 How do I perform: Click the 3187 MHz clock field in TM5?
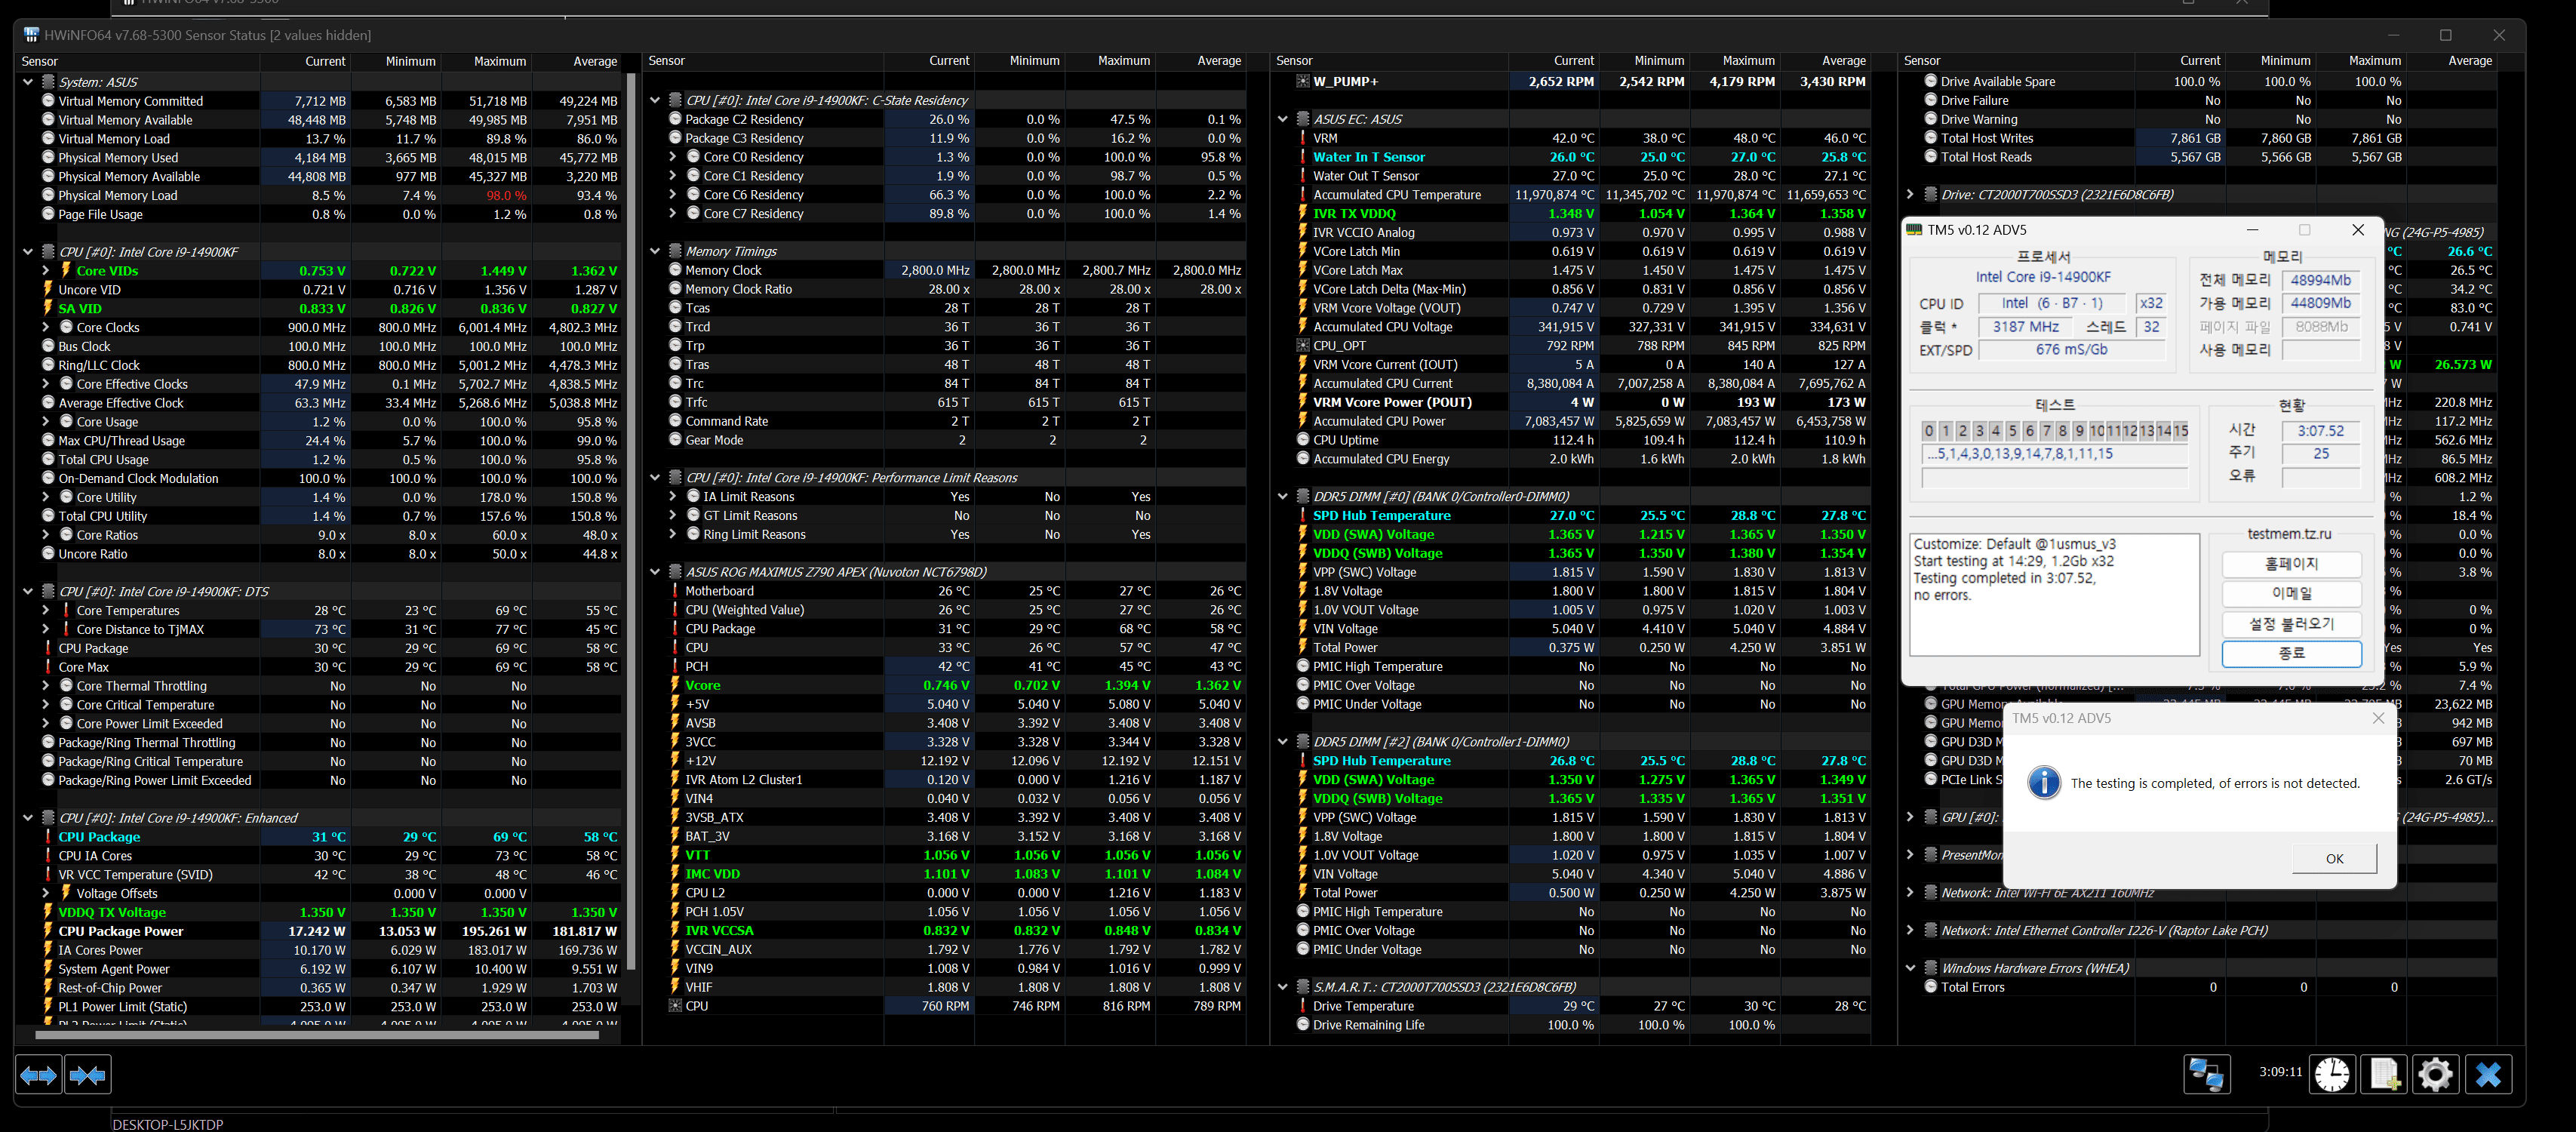click(x=2025, y=327)
